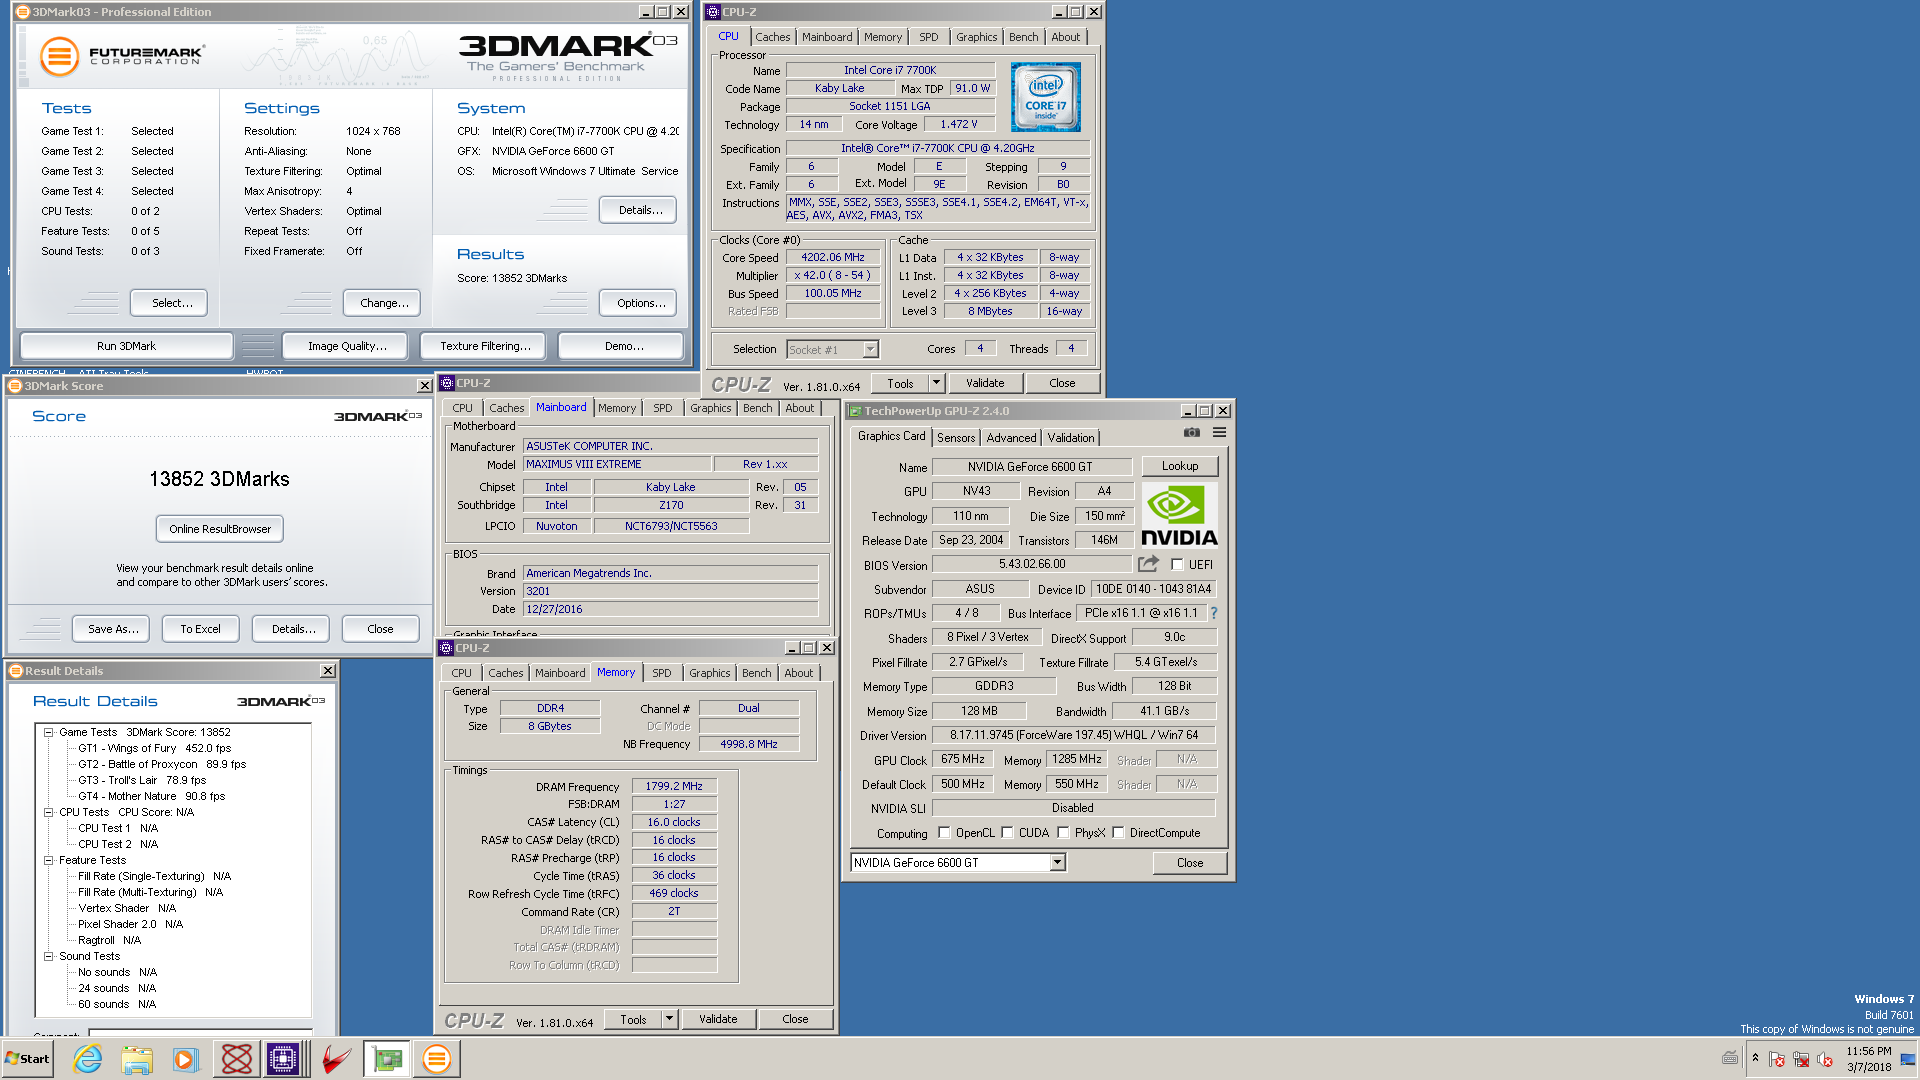Collapse the CPU Tests tree node
The width and height of the screenshot is (1920, 1080).
click(48, 812)
